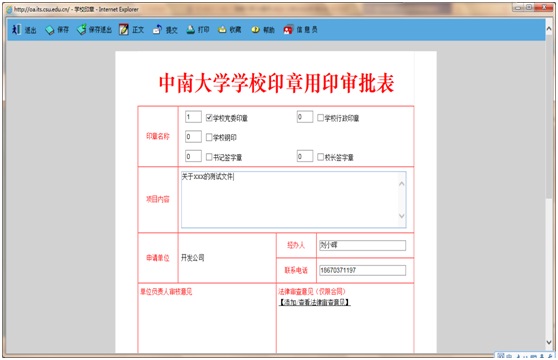Click the content textarea's up scroll arrow
Image resolution: width=558 pixels, height=360 pixels.
click(402, 184)
